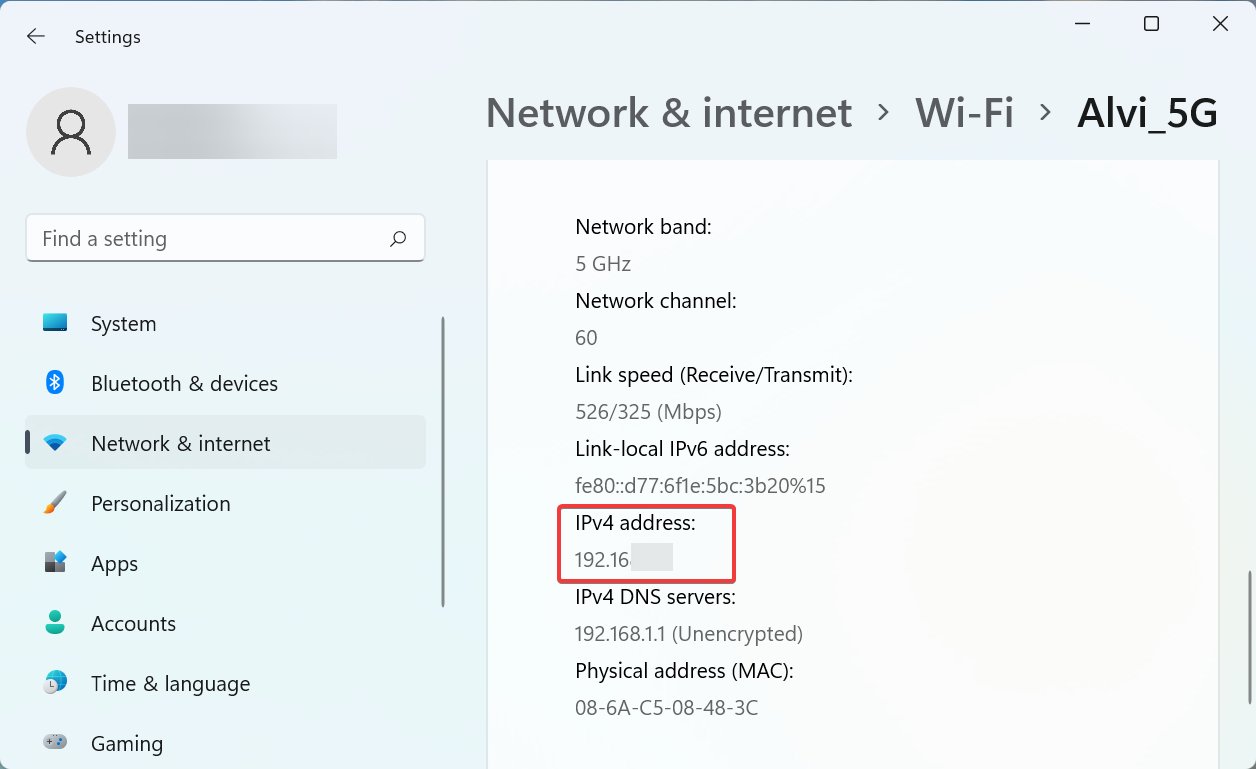This screenshot has width=1256, height=769.
Task: Click the user profile avatar
Action: [71, 132]
